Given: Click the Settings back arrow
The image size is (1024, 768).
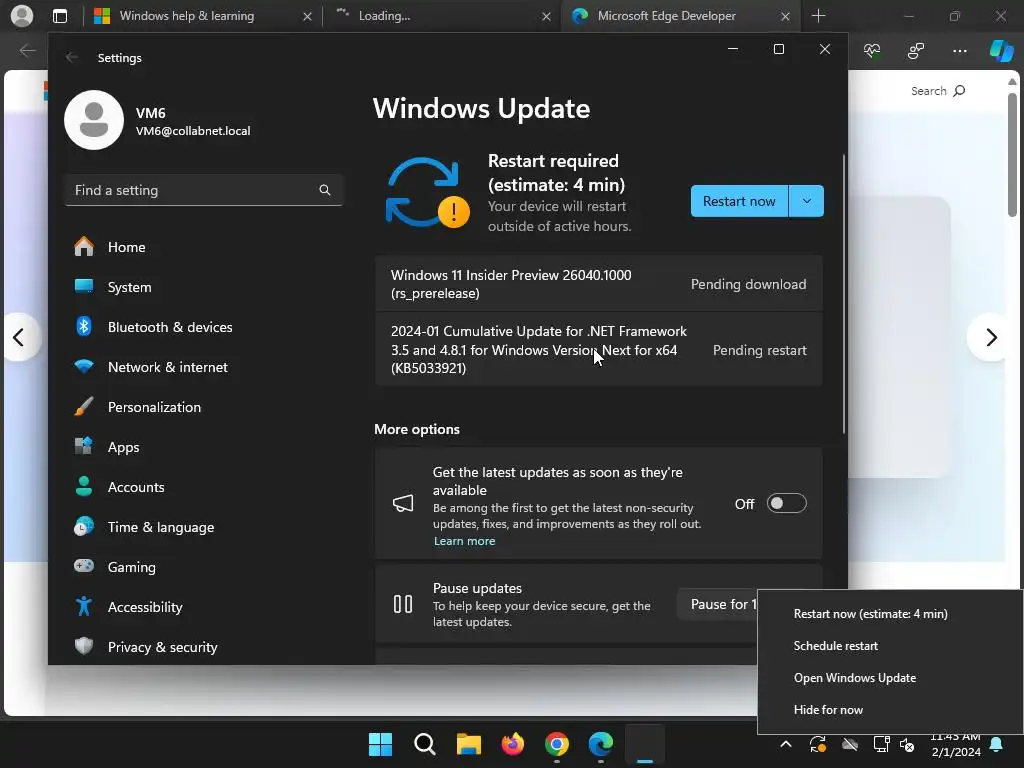Looking at the screenshot, I should pos(72,57).
